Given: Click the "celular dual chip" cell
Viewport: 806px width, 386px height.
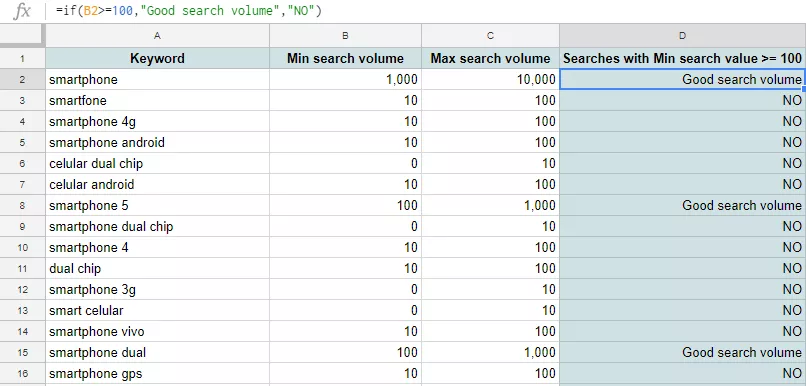Looking at the screenshot, I should pos(157,163).
